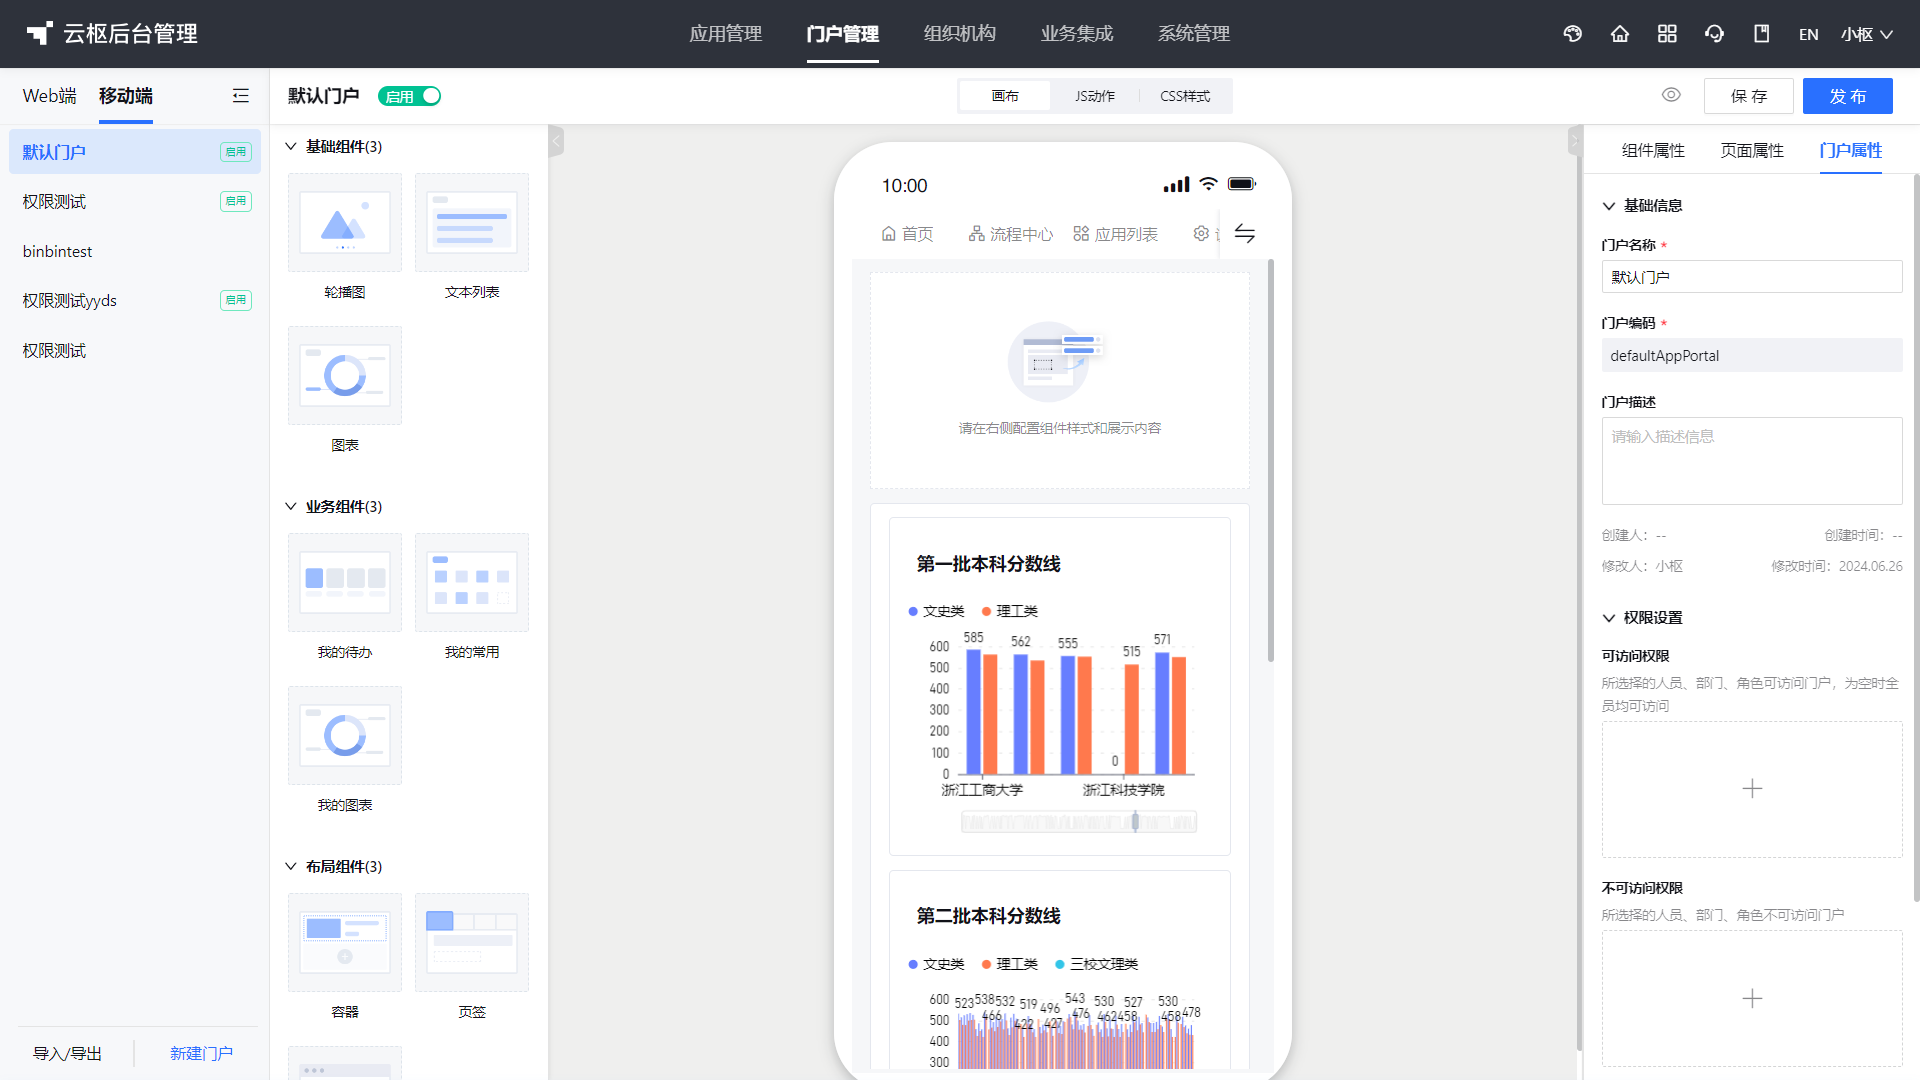Image resolution: width=1920 pixels, height=1080 pixels.
Task: Click the gear icon in phone nav
Action: coord(1201,233)
